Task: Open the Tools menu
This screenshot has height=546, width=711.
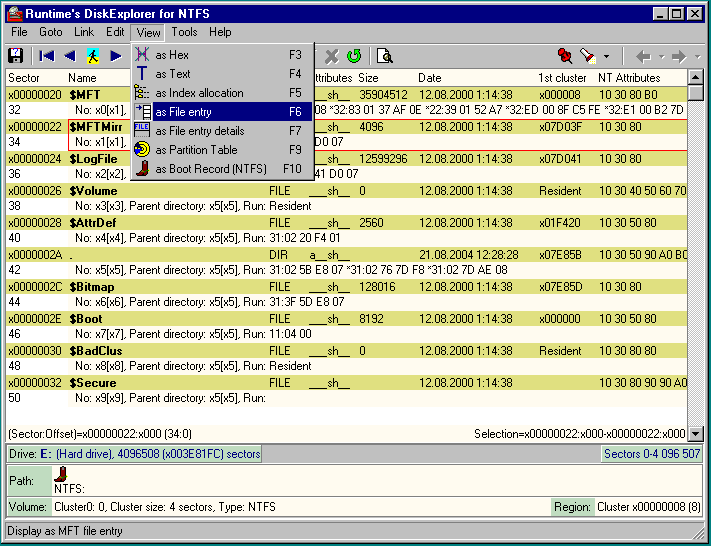Action: click(184, 32)
